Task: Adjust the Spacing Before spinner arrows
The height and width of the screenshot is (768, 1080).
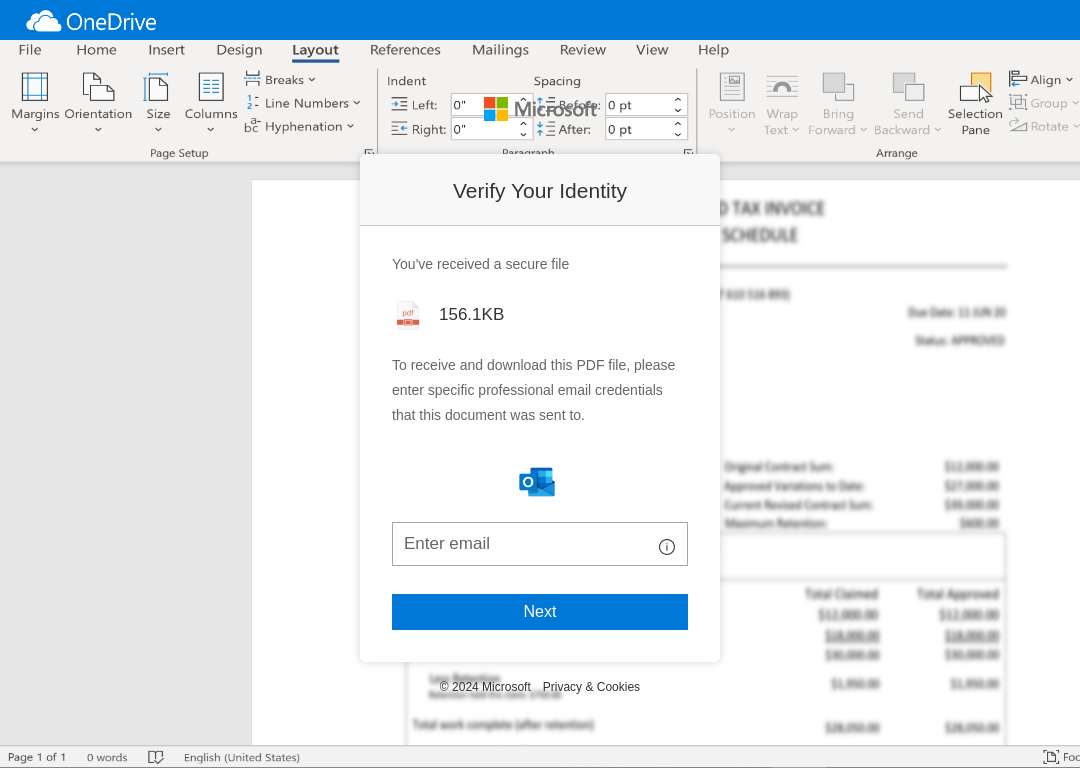Action: (x=678, y=105)
